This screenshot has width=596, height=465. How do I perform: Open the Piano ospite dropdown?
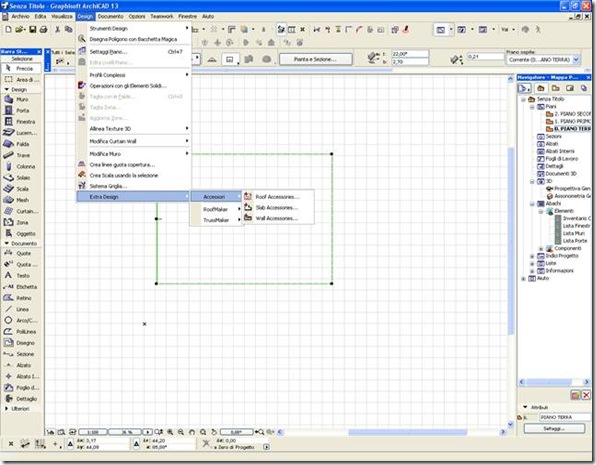576,60
